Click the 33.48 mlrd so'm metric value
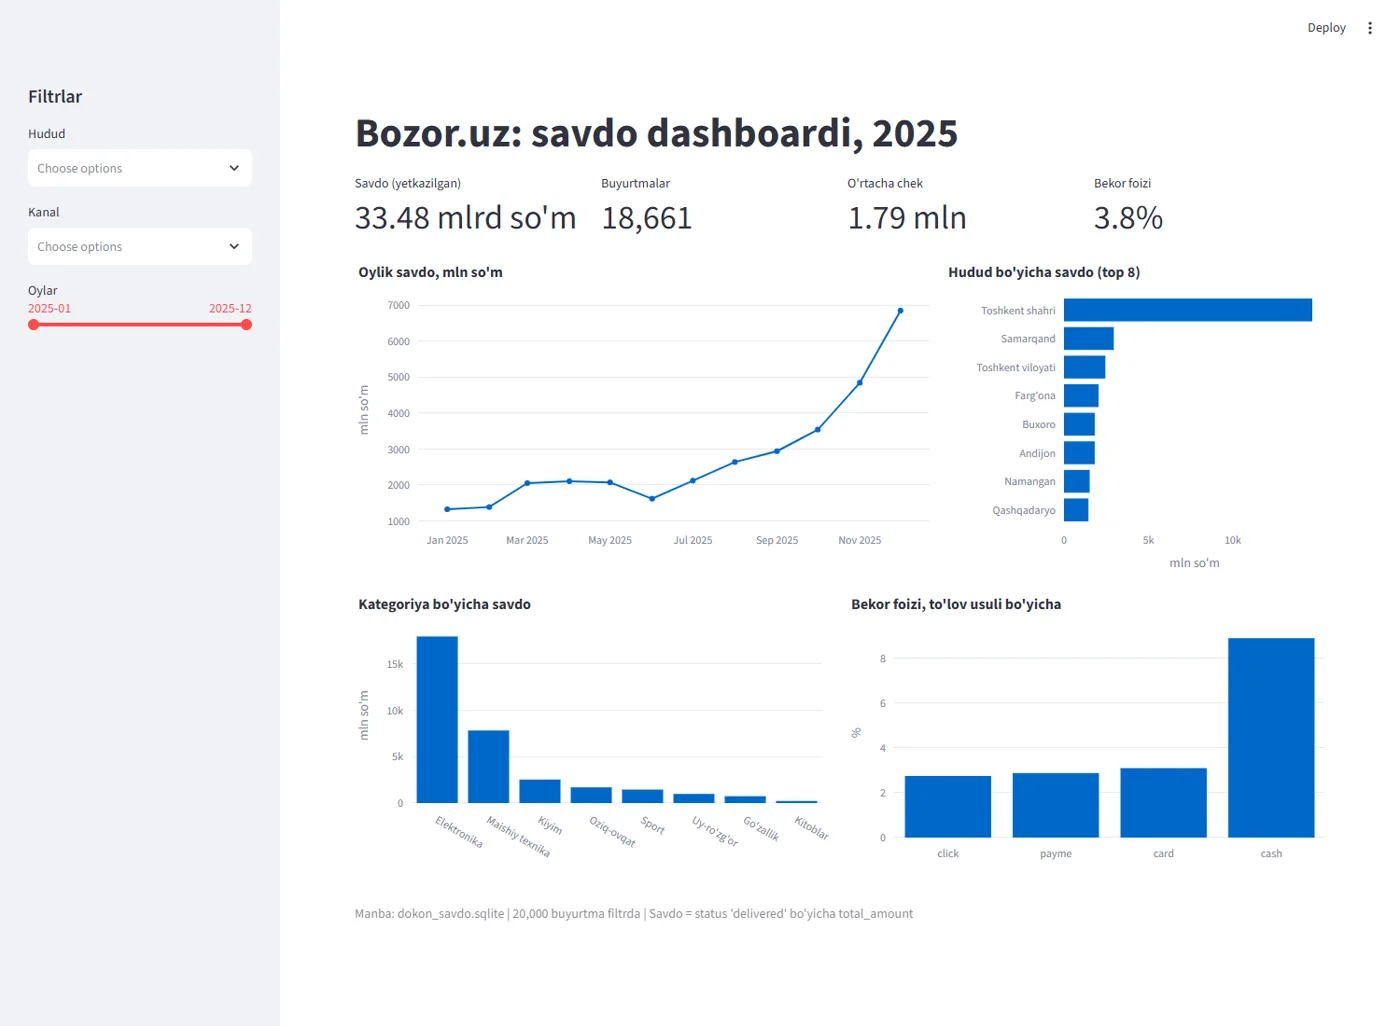 click(x=465, y=218)
